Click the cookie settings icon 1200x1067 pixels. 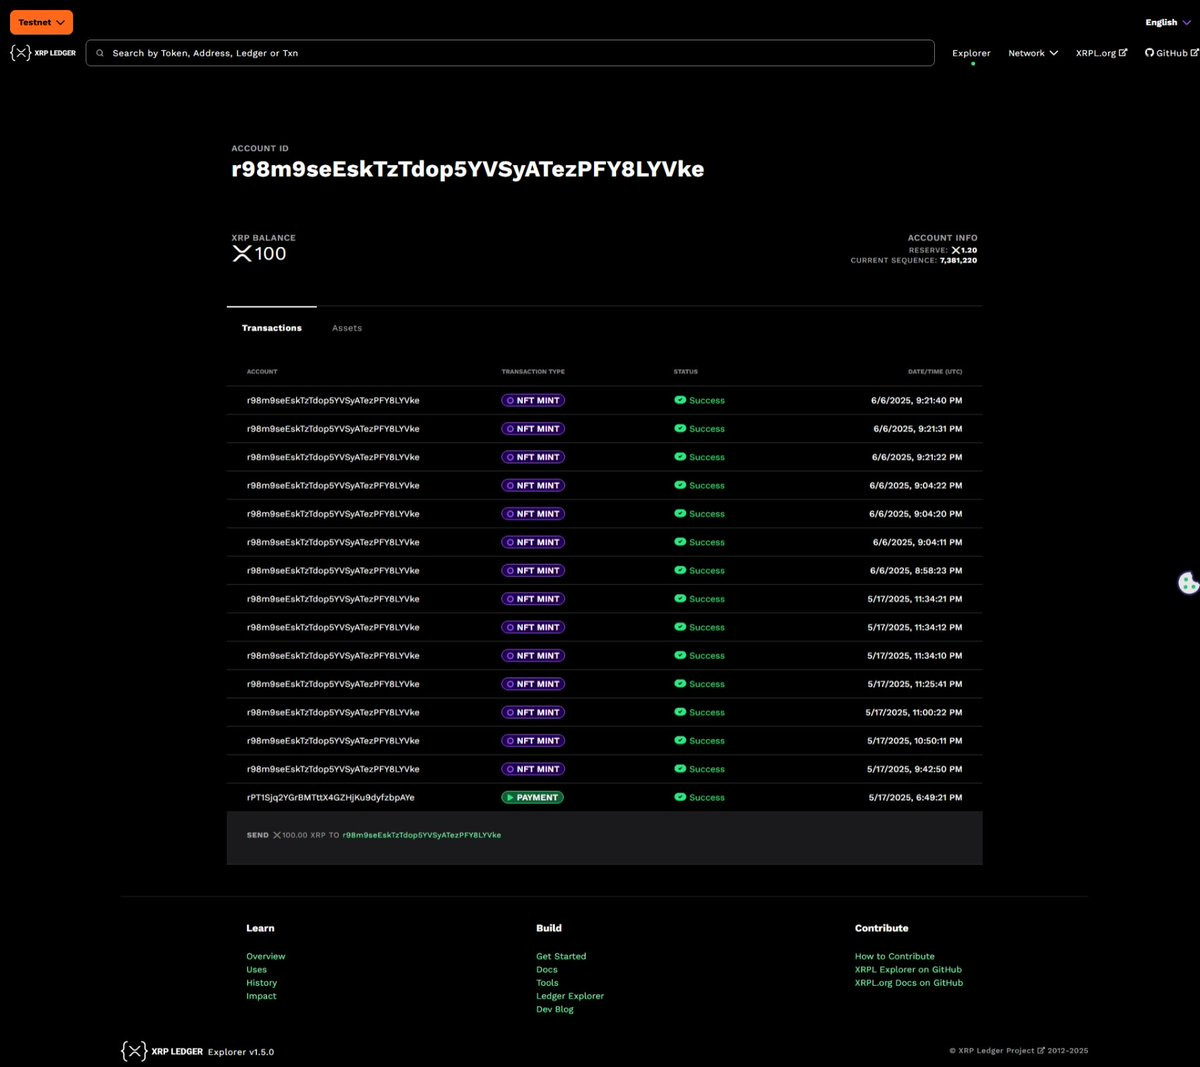click(x=1188, y=583)
